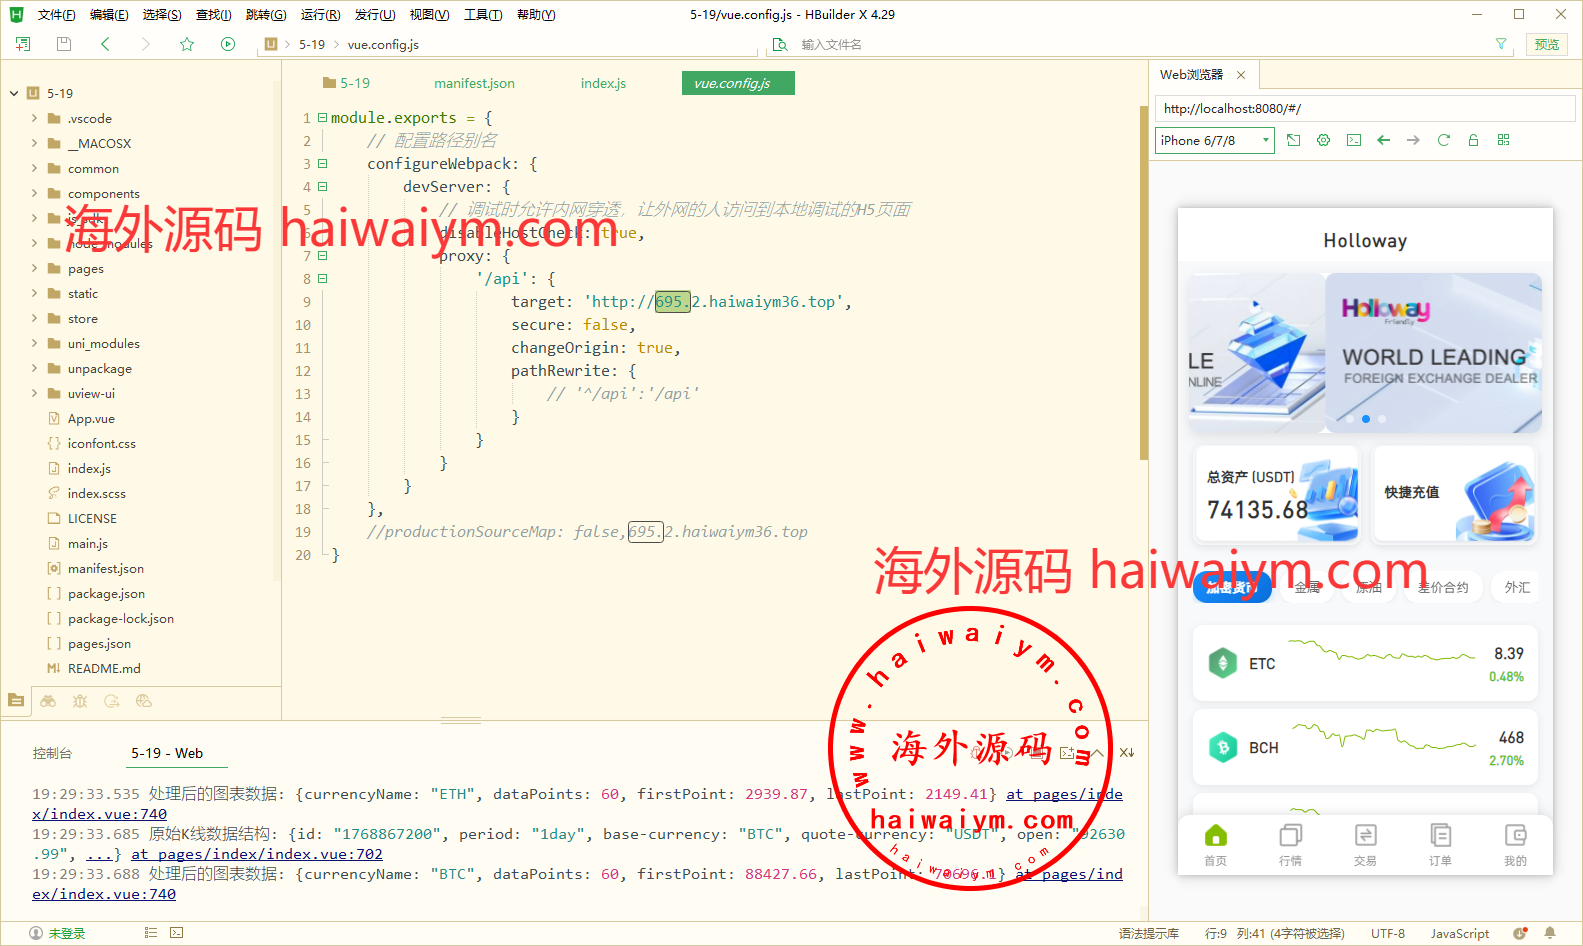This screenshot has width=1583, height=946.
Task: Refresh the built-in web browser page
Action: 1443,140
